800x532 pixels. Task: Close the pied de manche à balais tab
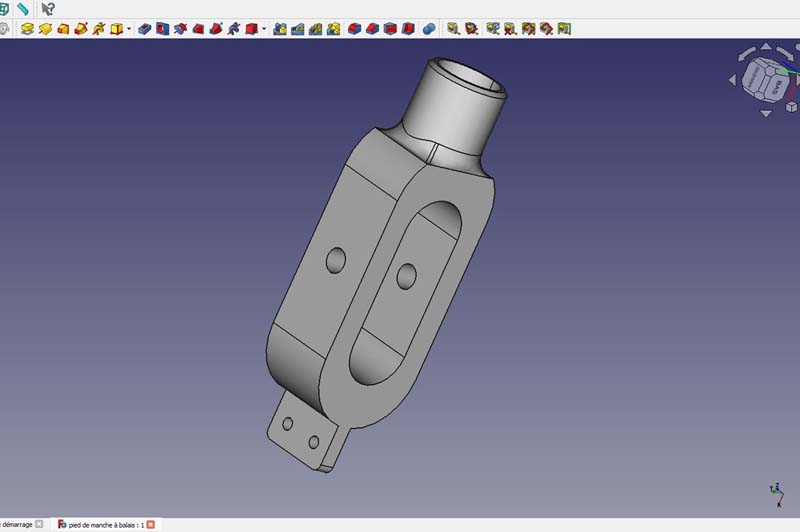151,524
